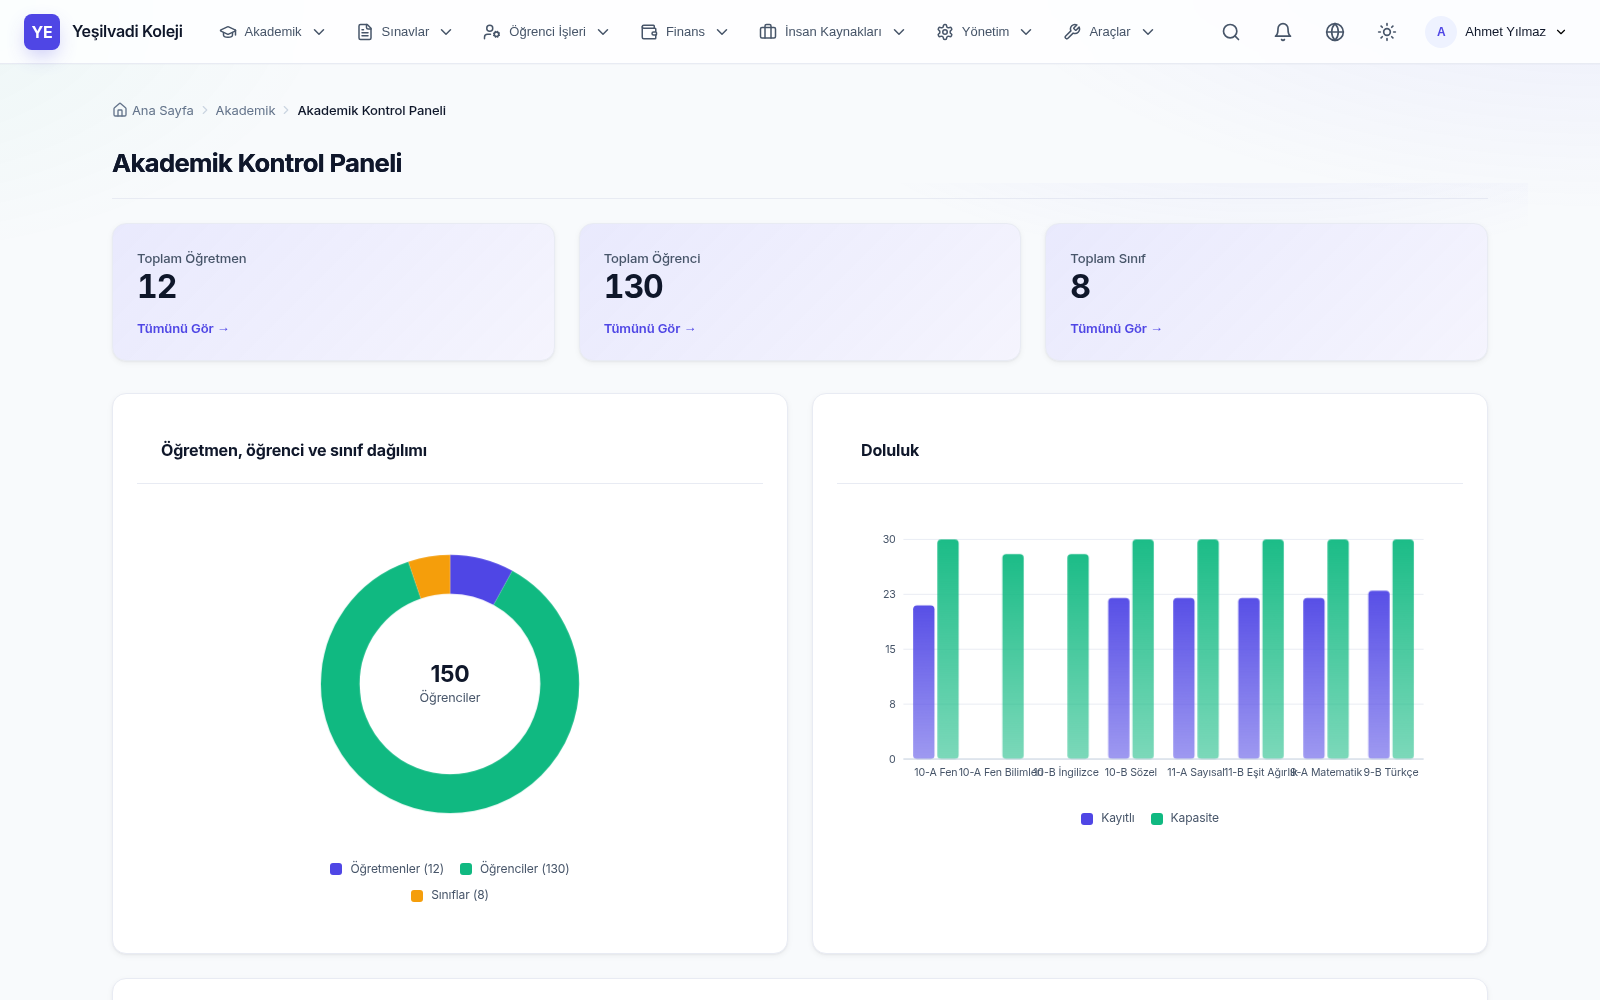This screenshot has width=1600, height=1000.
Task: Click the "Ahmet Yılmaz" user name
Action: [x=1505, y=32]
